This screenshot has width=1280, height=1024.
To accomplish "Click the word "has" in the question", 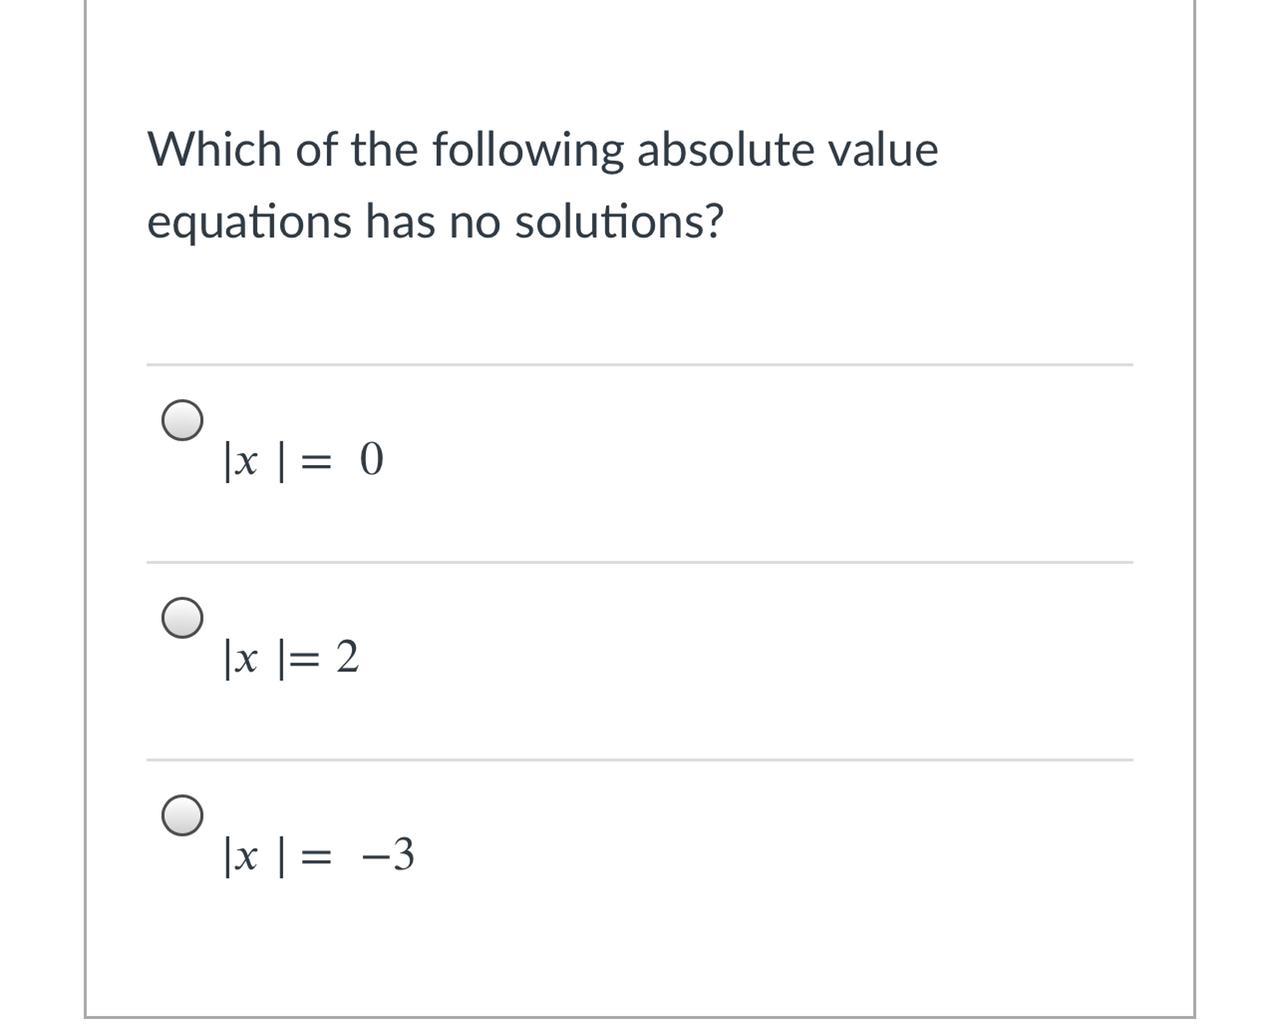I will (400, 222).
